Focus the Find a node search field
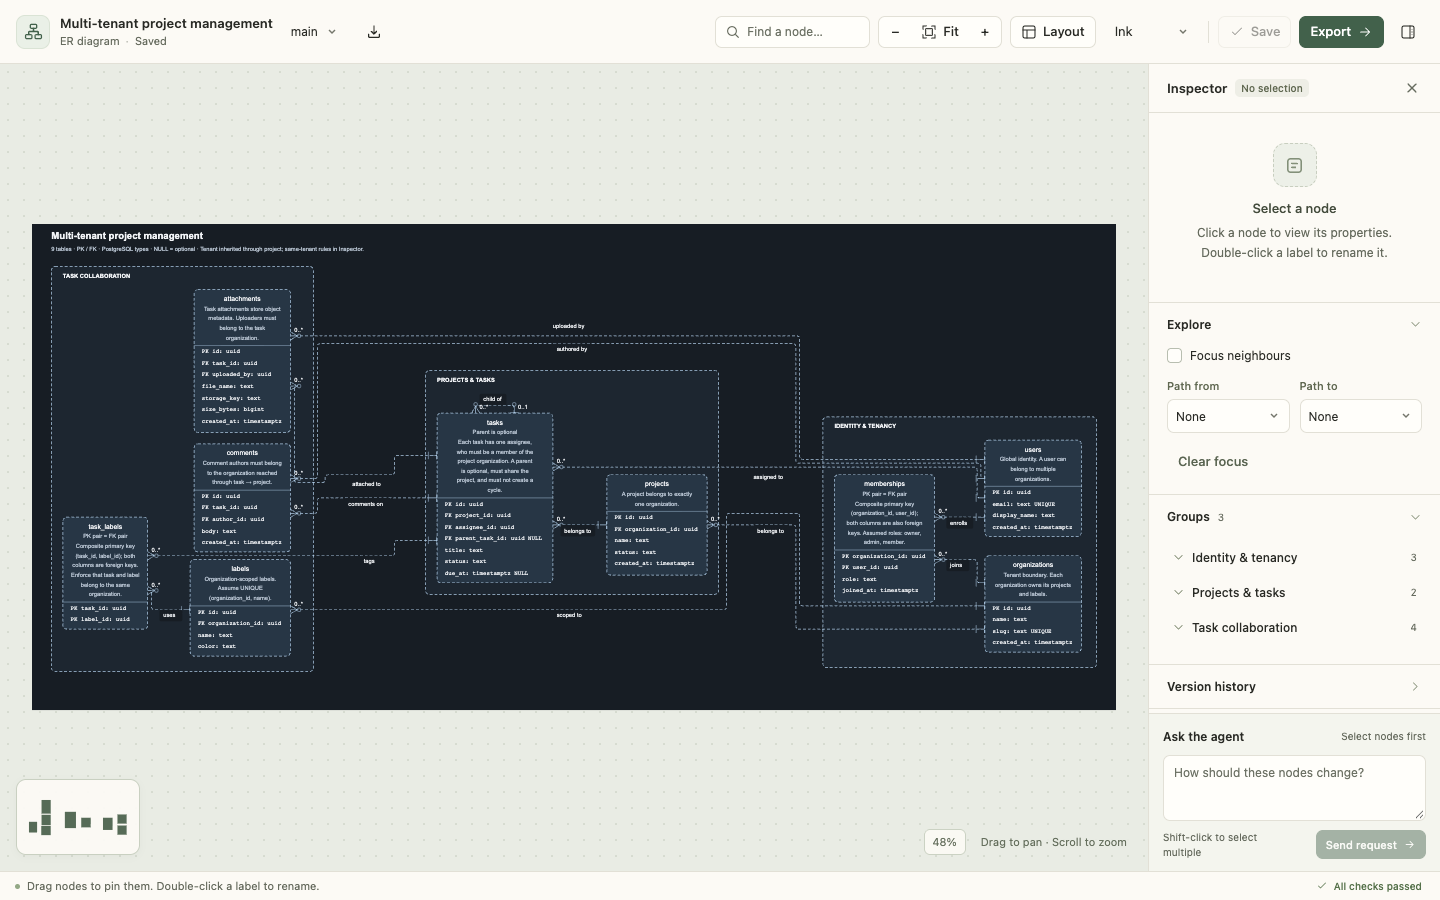This screenshot has height=900, width=1440. [792, 32]
